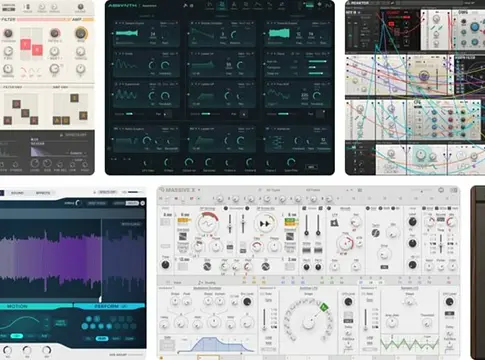This screenshot has height=360, width=485.
Task: Click the lower pink filter pad in cream synth
Action: click(x=37, y=50)
